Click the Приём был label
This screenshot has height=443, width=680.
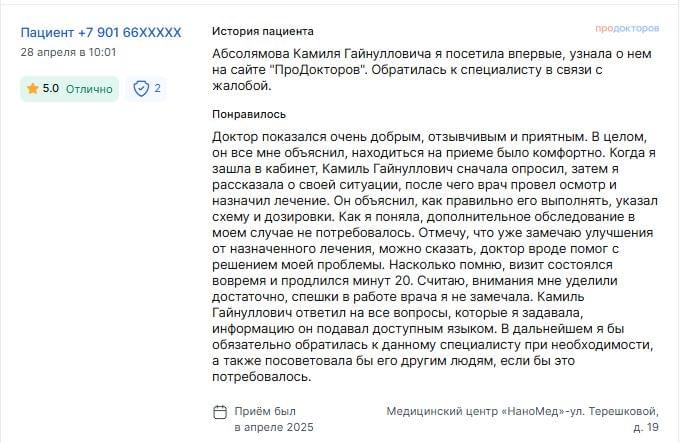tap(265, 411)
